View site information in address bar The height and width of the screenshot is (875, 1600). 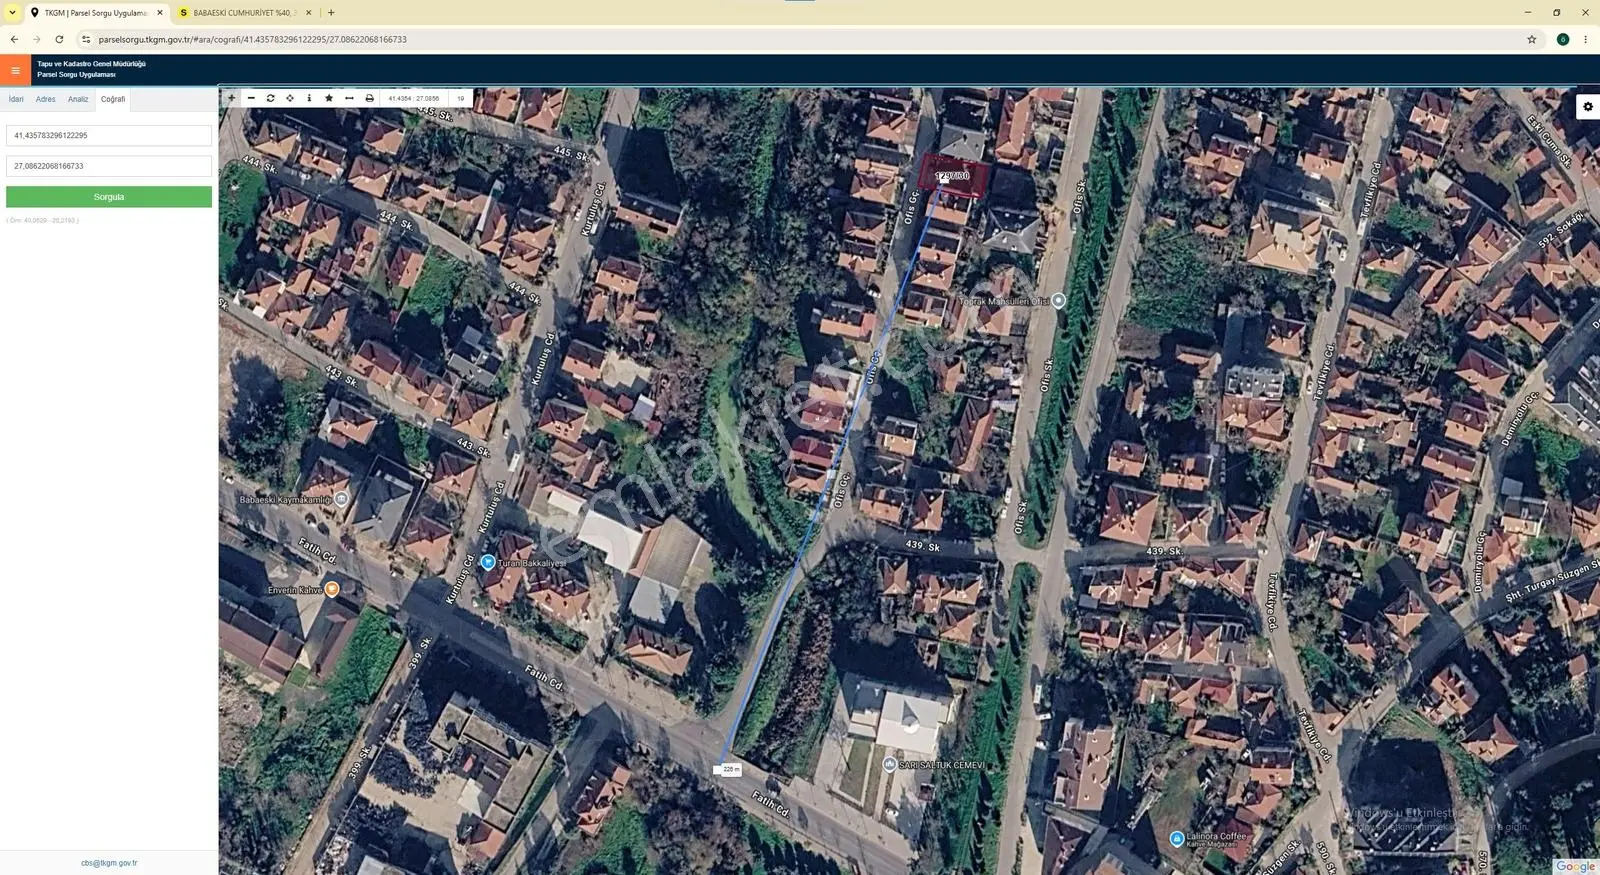tap(86, 39)
